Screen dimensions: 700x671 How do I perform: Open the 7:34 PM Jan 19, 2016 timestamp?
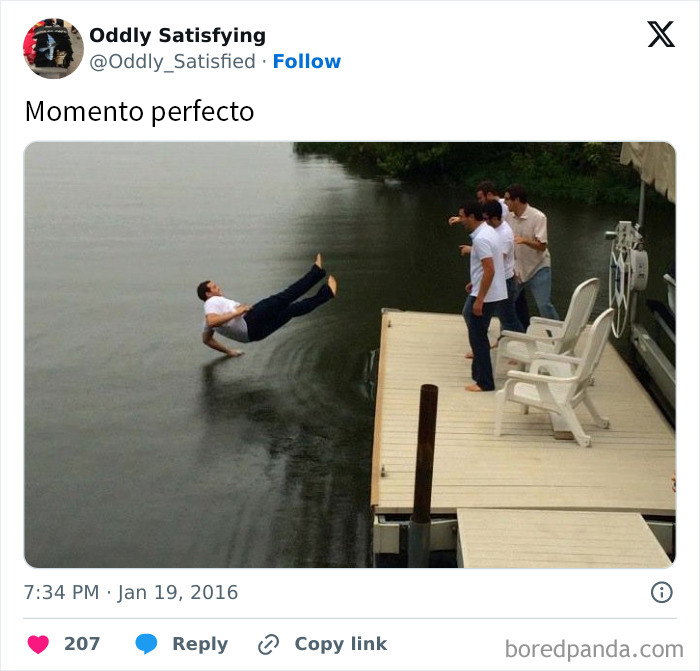[131, 592]
